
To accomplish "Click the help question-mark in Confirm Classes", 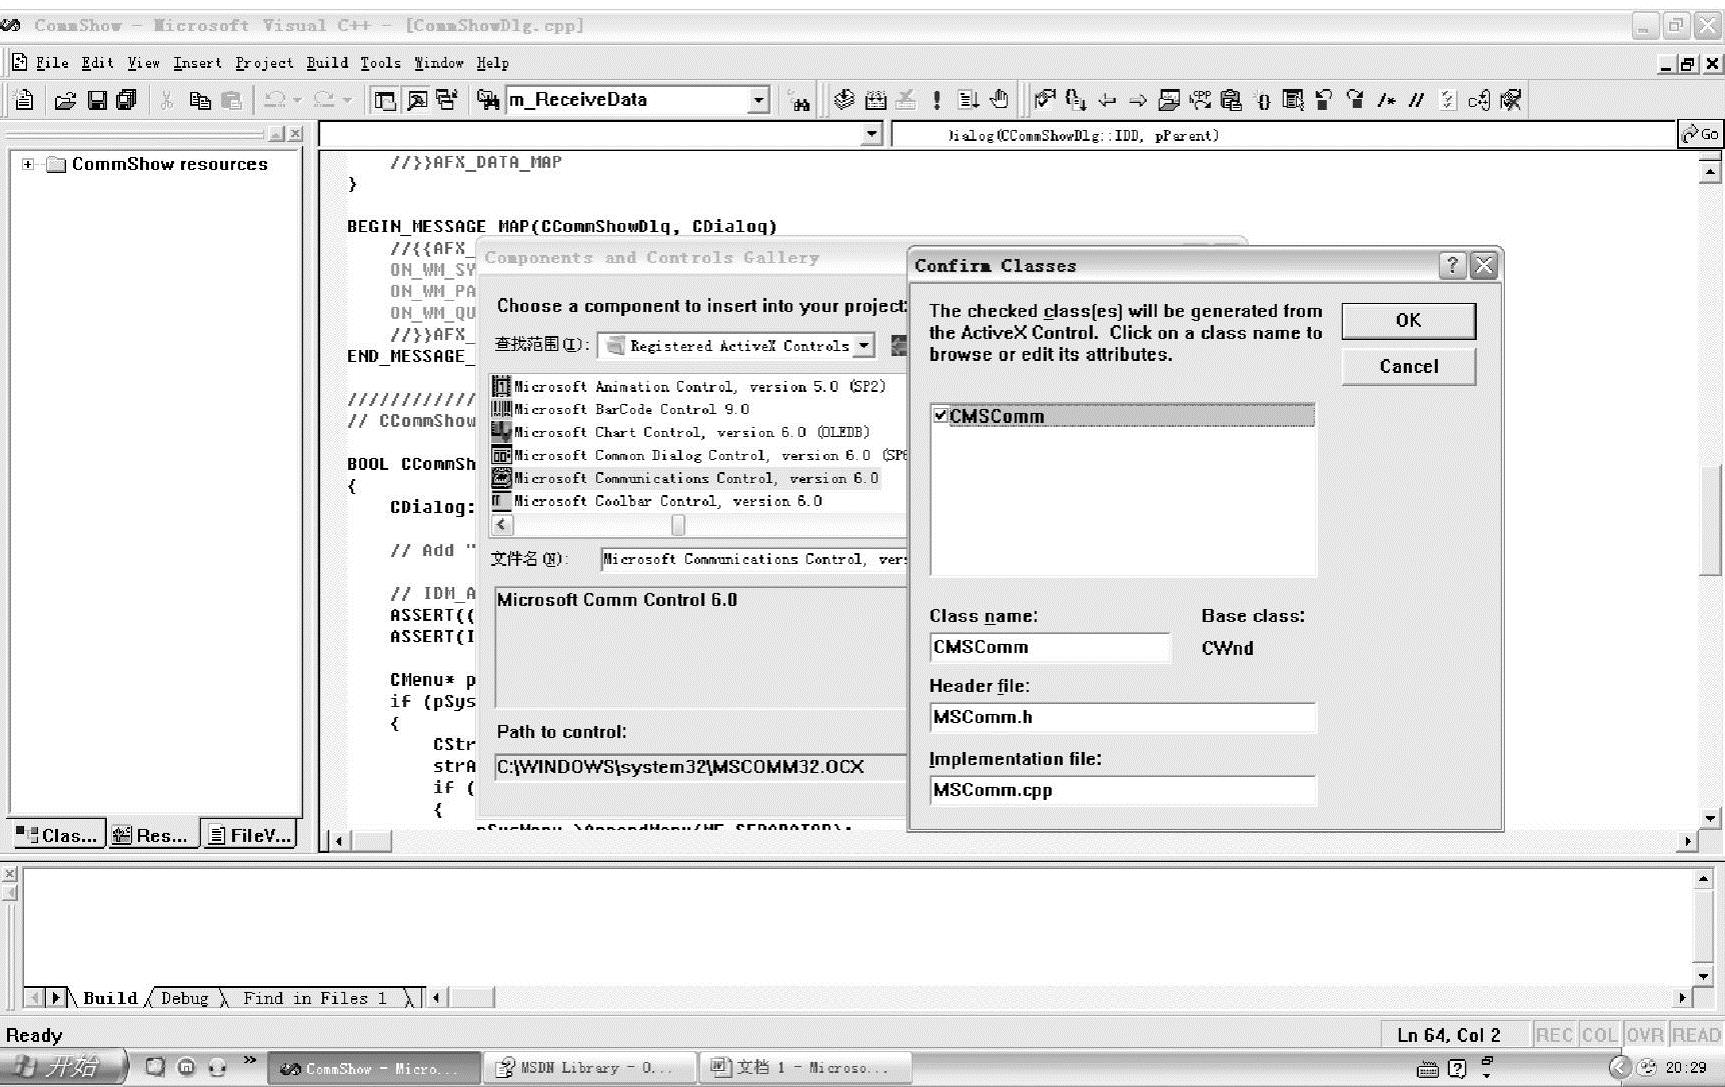I will click(1452, 265).
